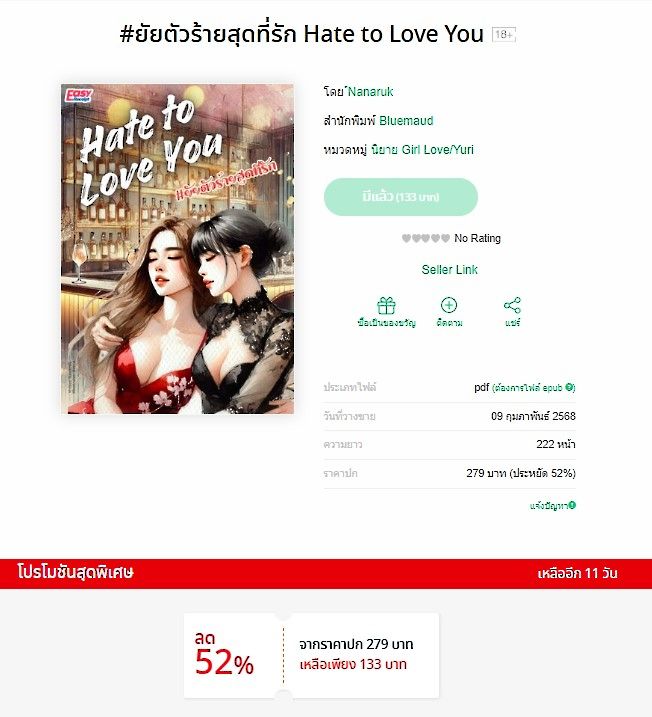Click the มีแล้ว (133 บาท) button
Viewport: 652px width, 717px height.
(x=401, y=197)
